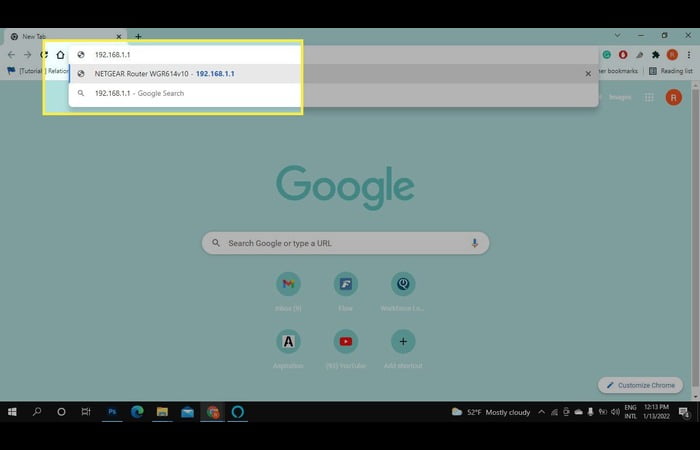Open the Chrome profile avatar in toolbar
The image size is (700, 450).
click(x=672, y=54)
